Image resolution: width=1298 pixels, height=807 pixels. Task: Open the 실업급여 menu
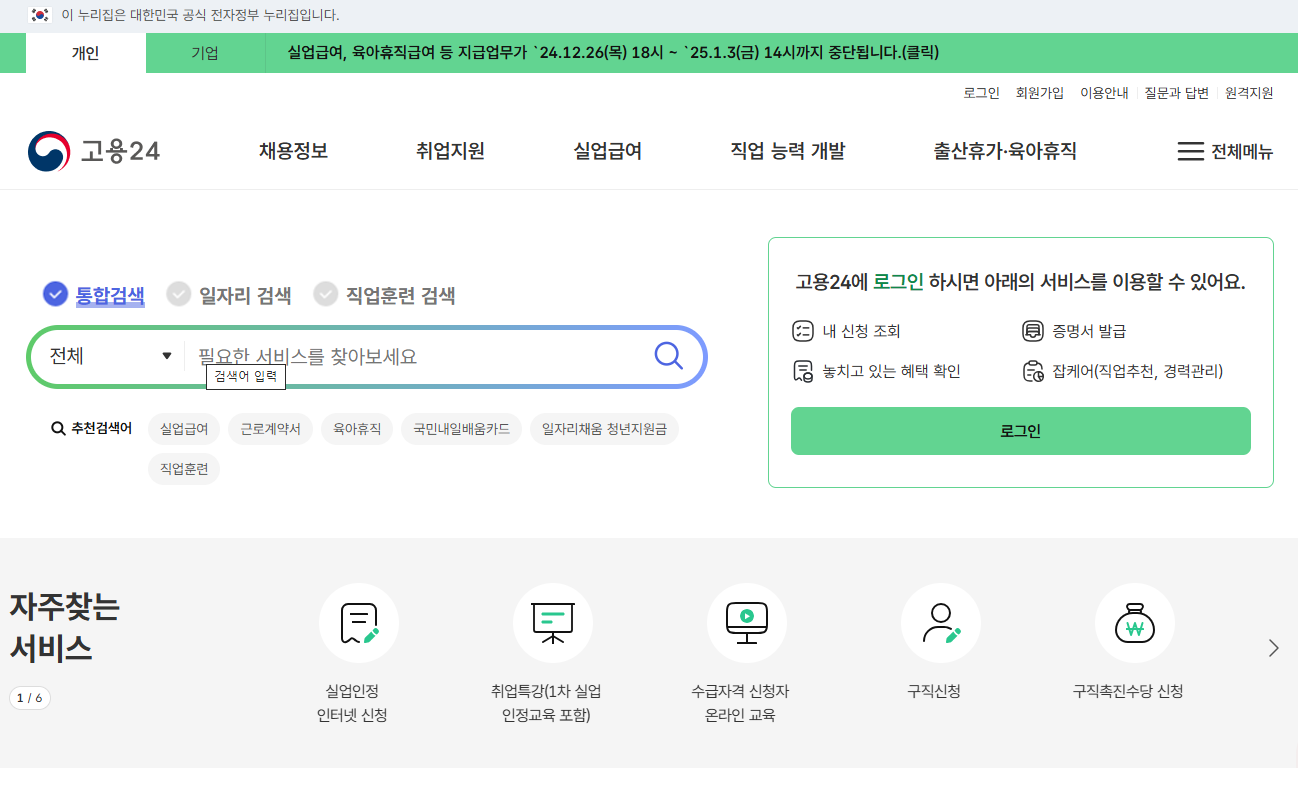(605, 150)
